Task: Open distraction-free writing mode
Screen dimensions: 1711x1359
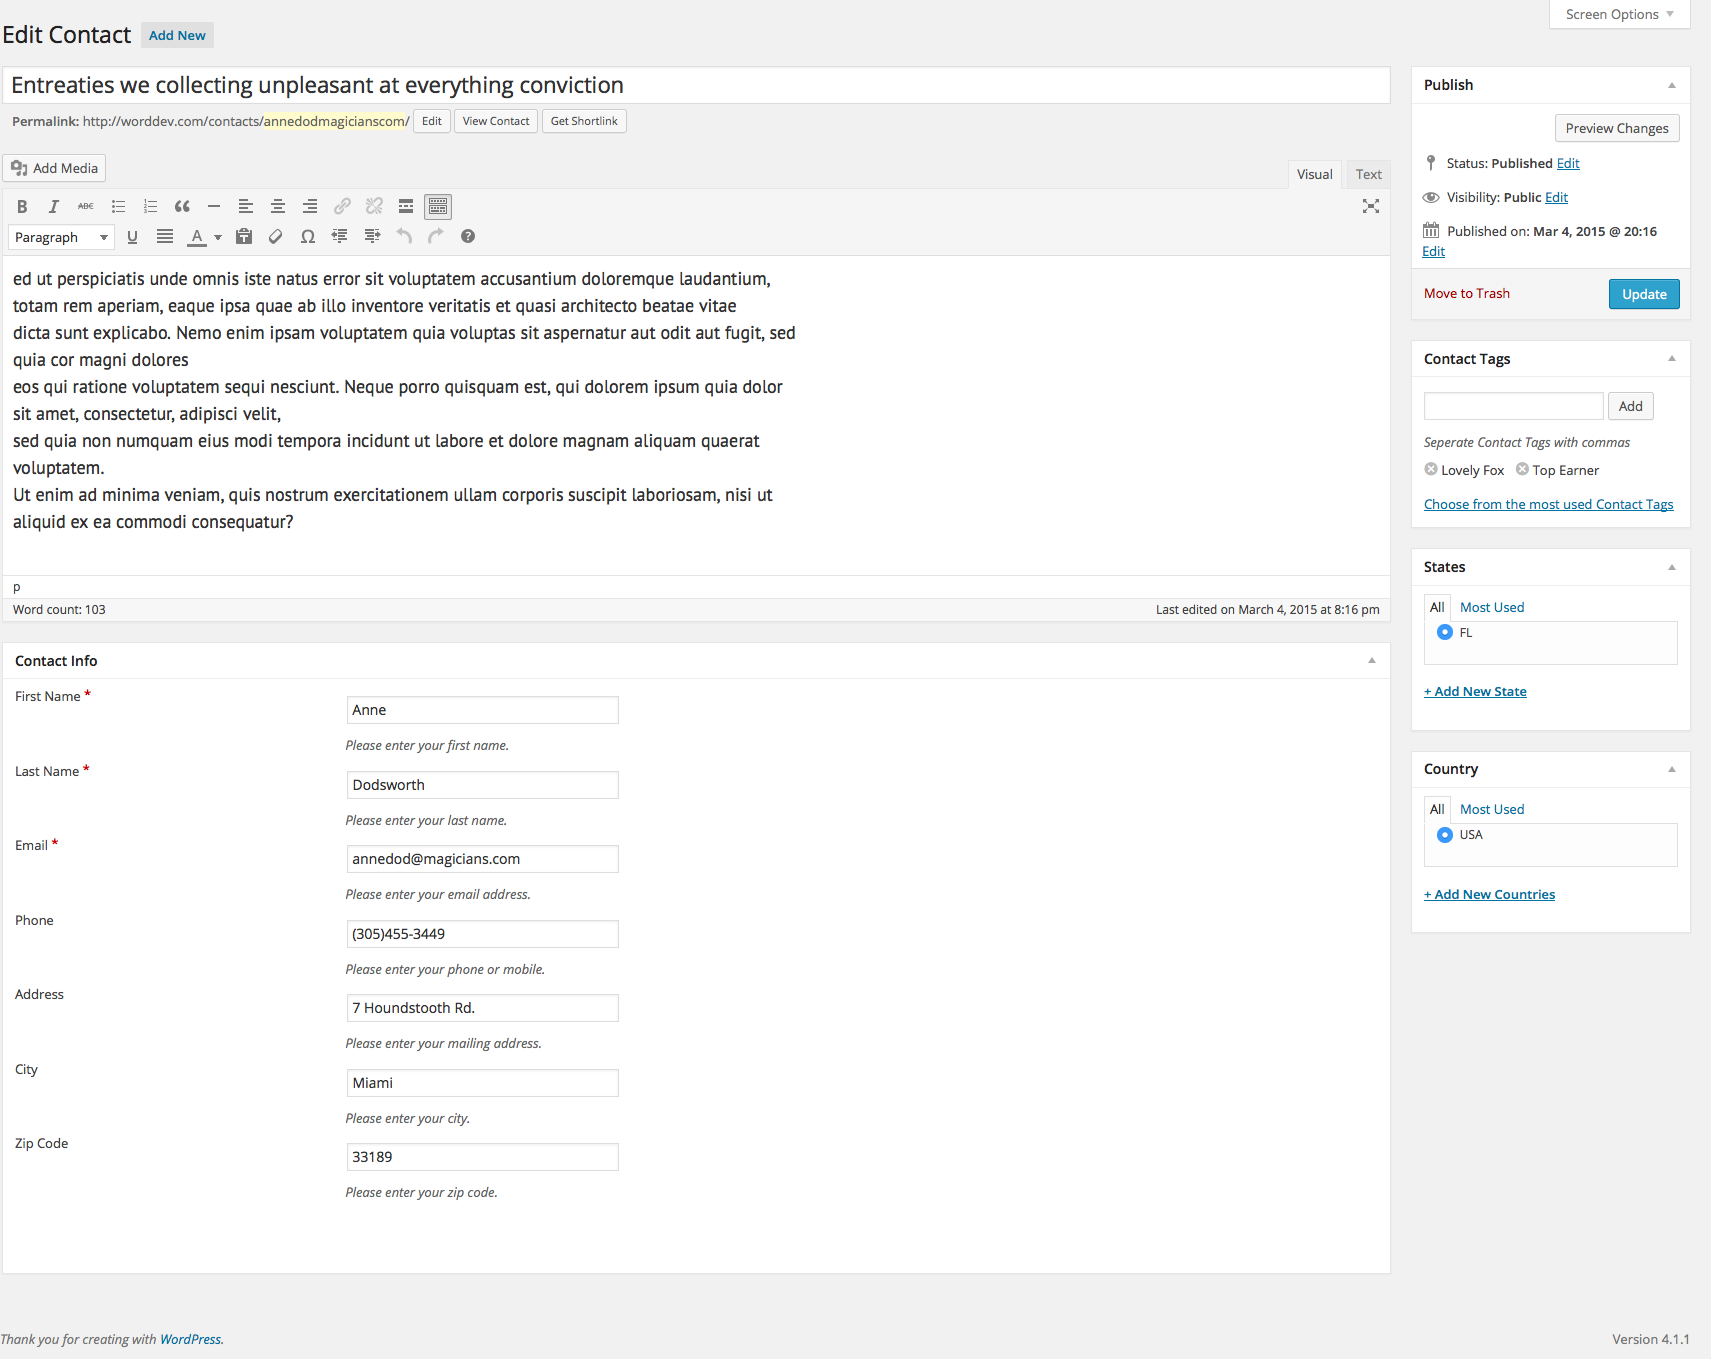Action: [1371, 206]
